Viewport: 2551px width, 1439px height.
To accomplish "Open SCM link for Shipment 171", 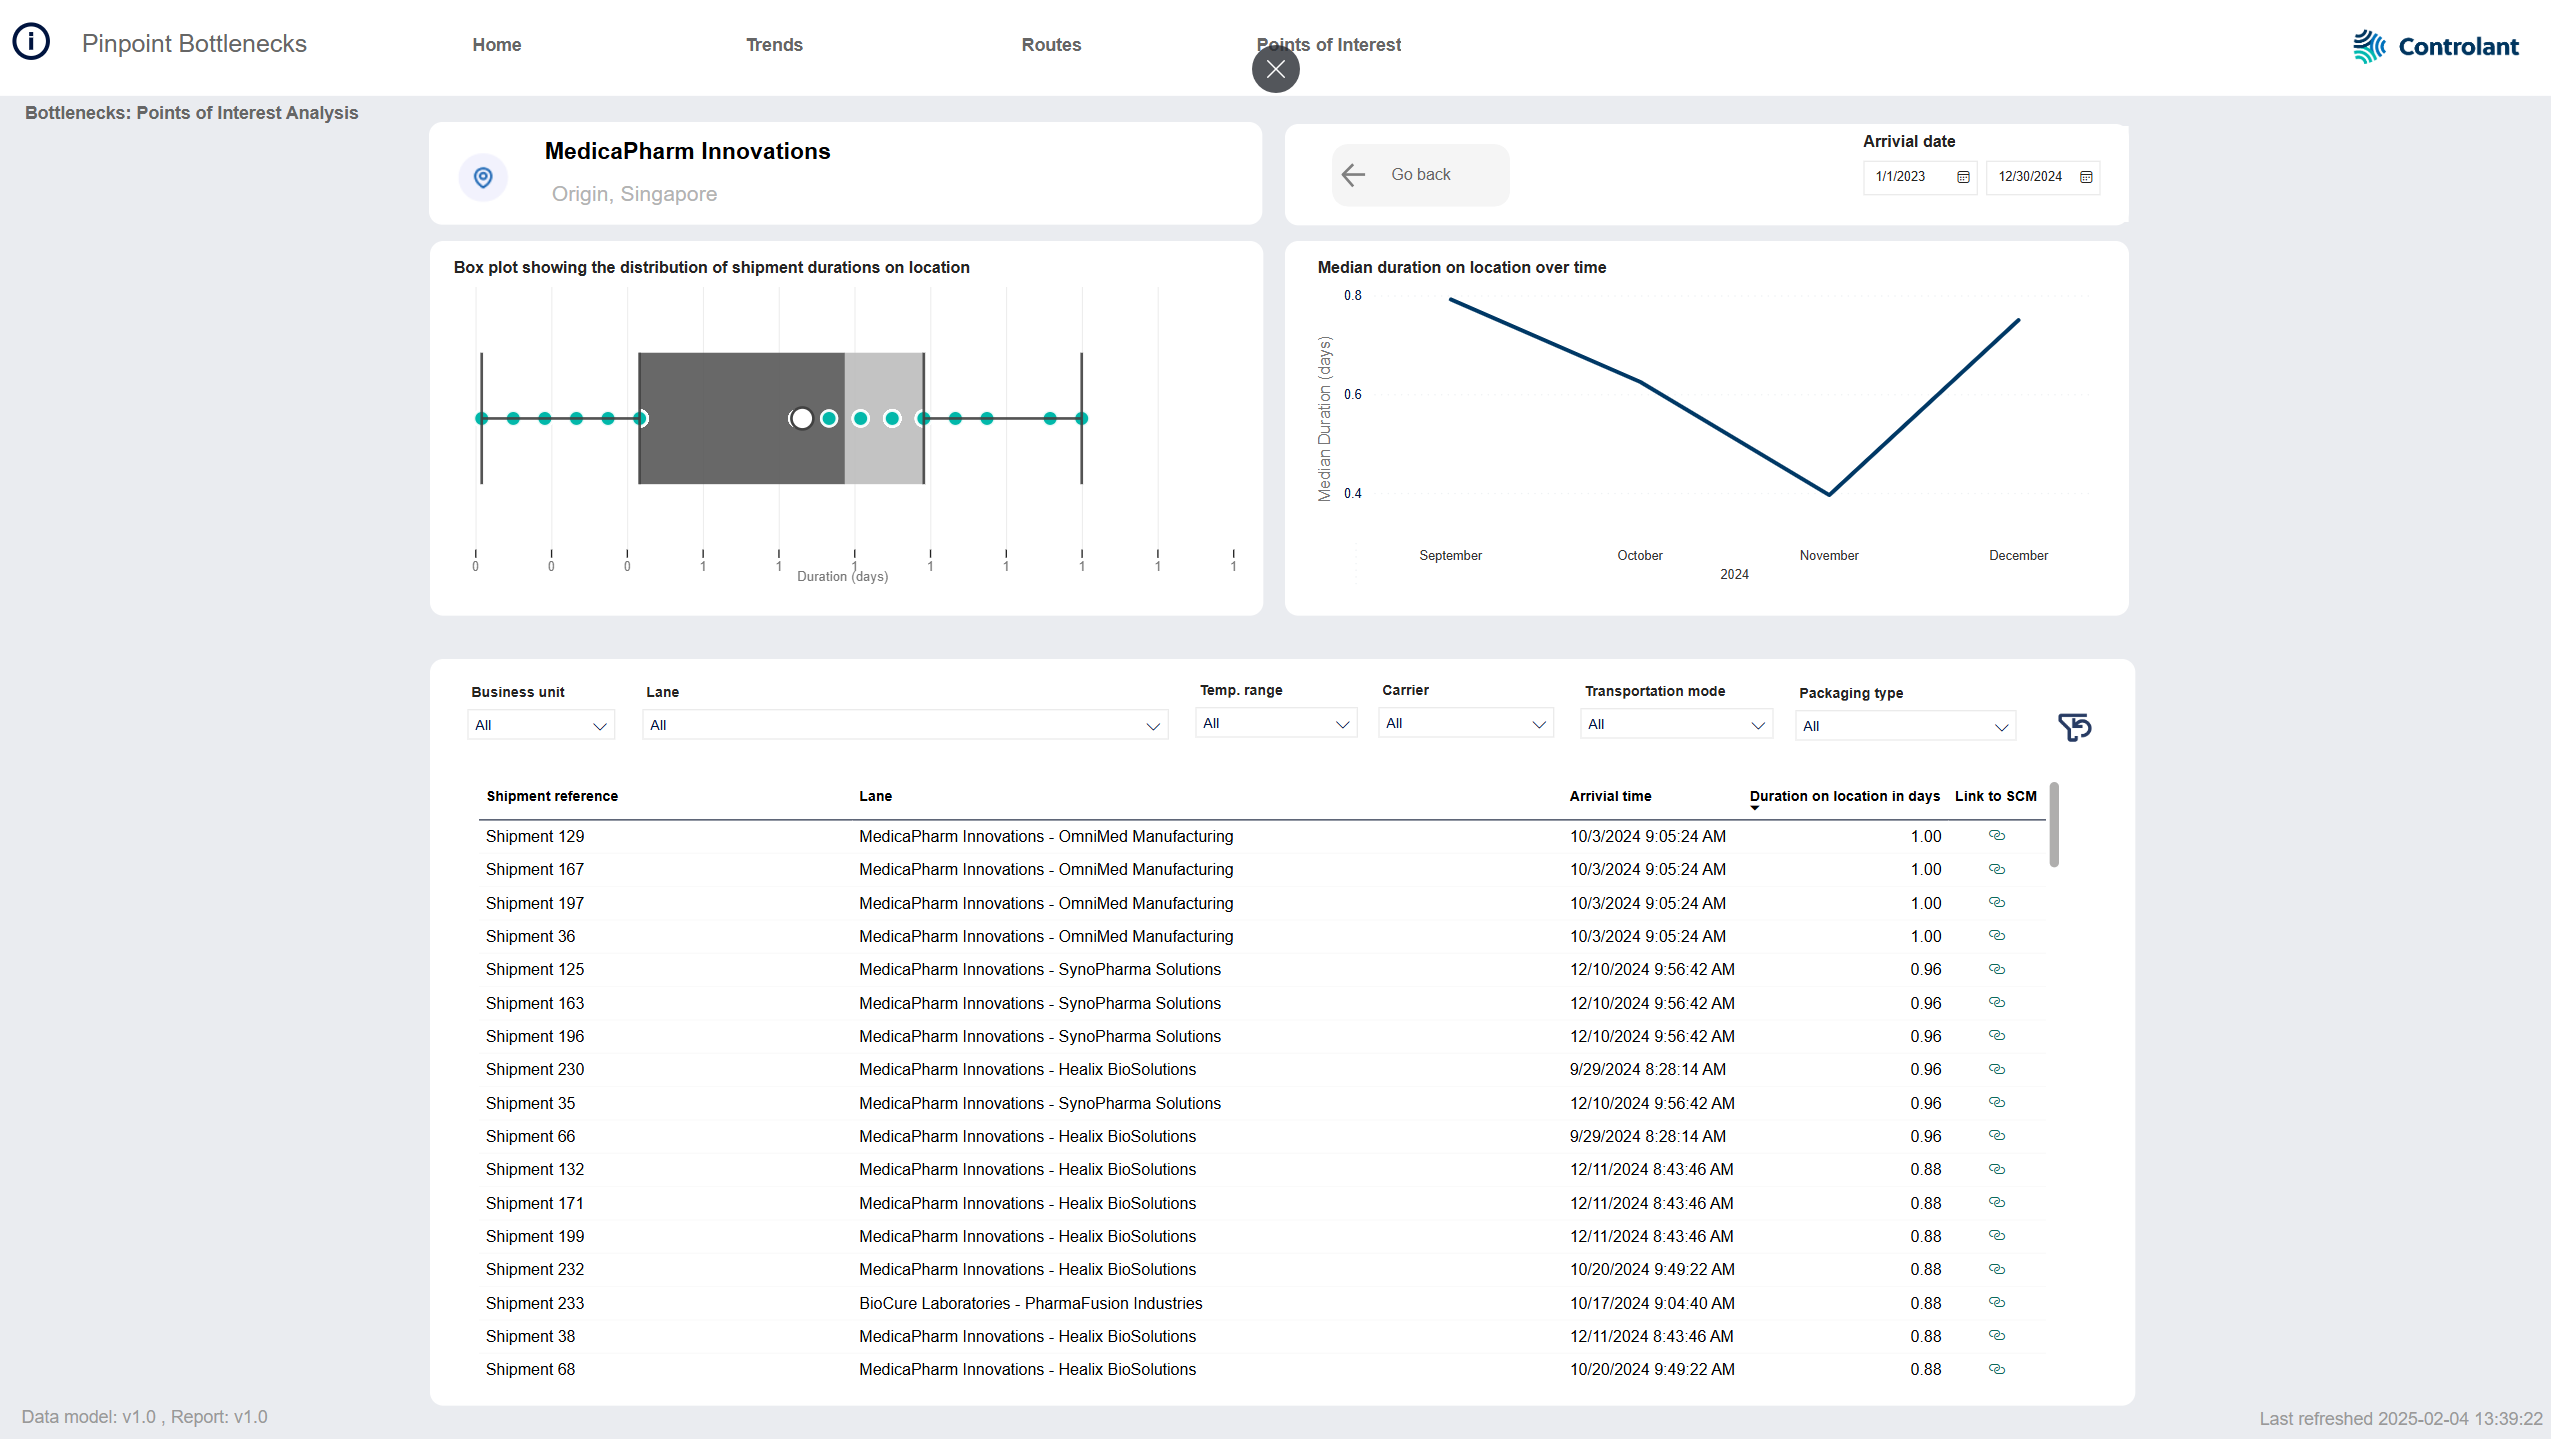I will coord(1996,1202).
